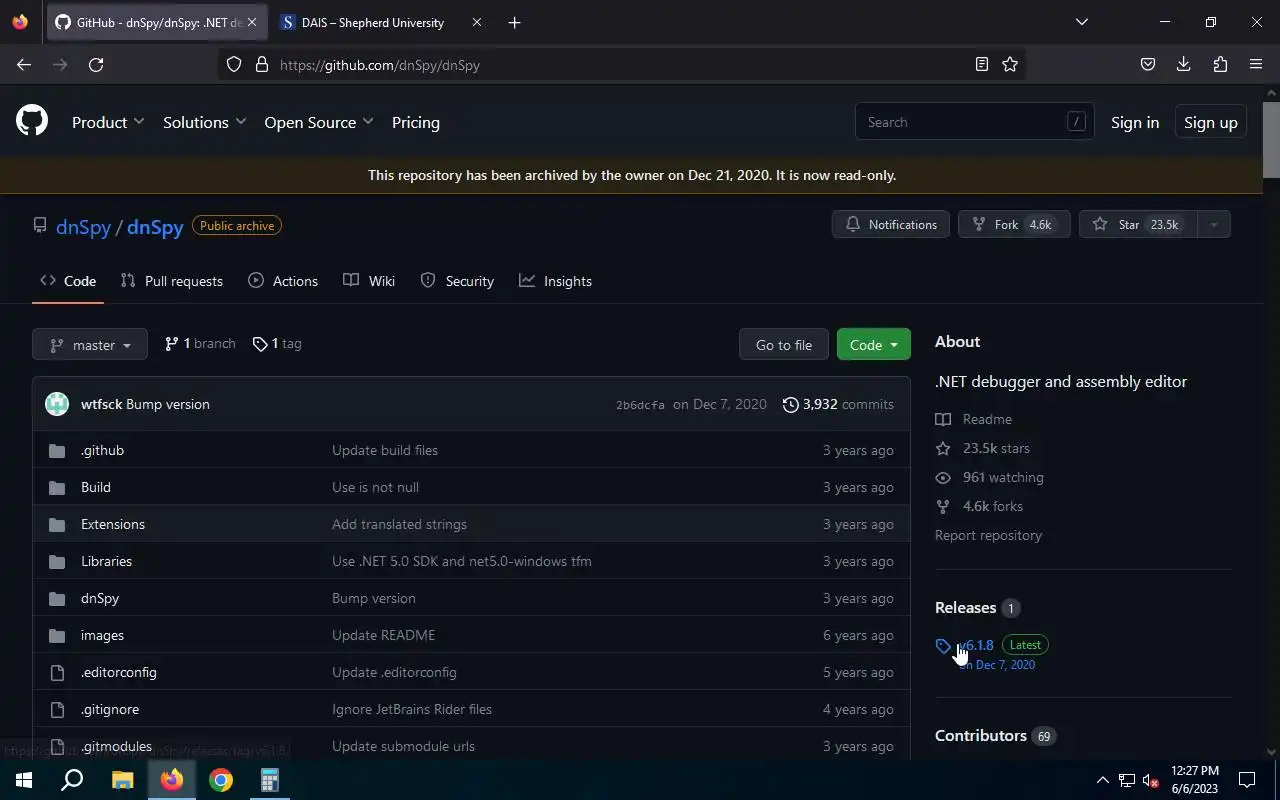Focus the GitHub Search field
Screen dimensions: 1280x800
(x=974, y=122)
